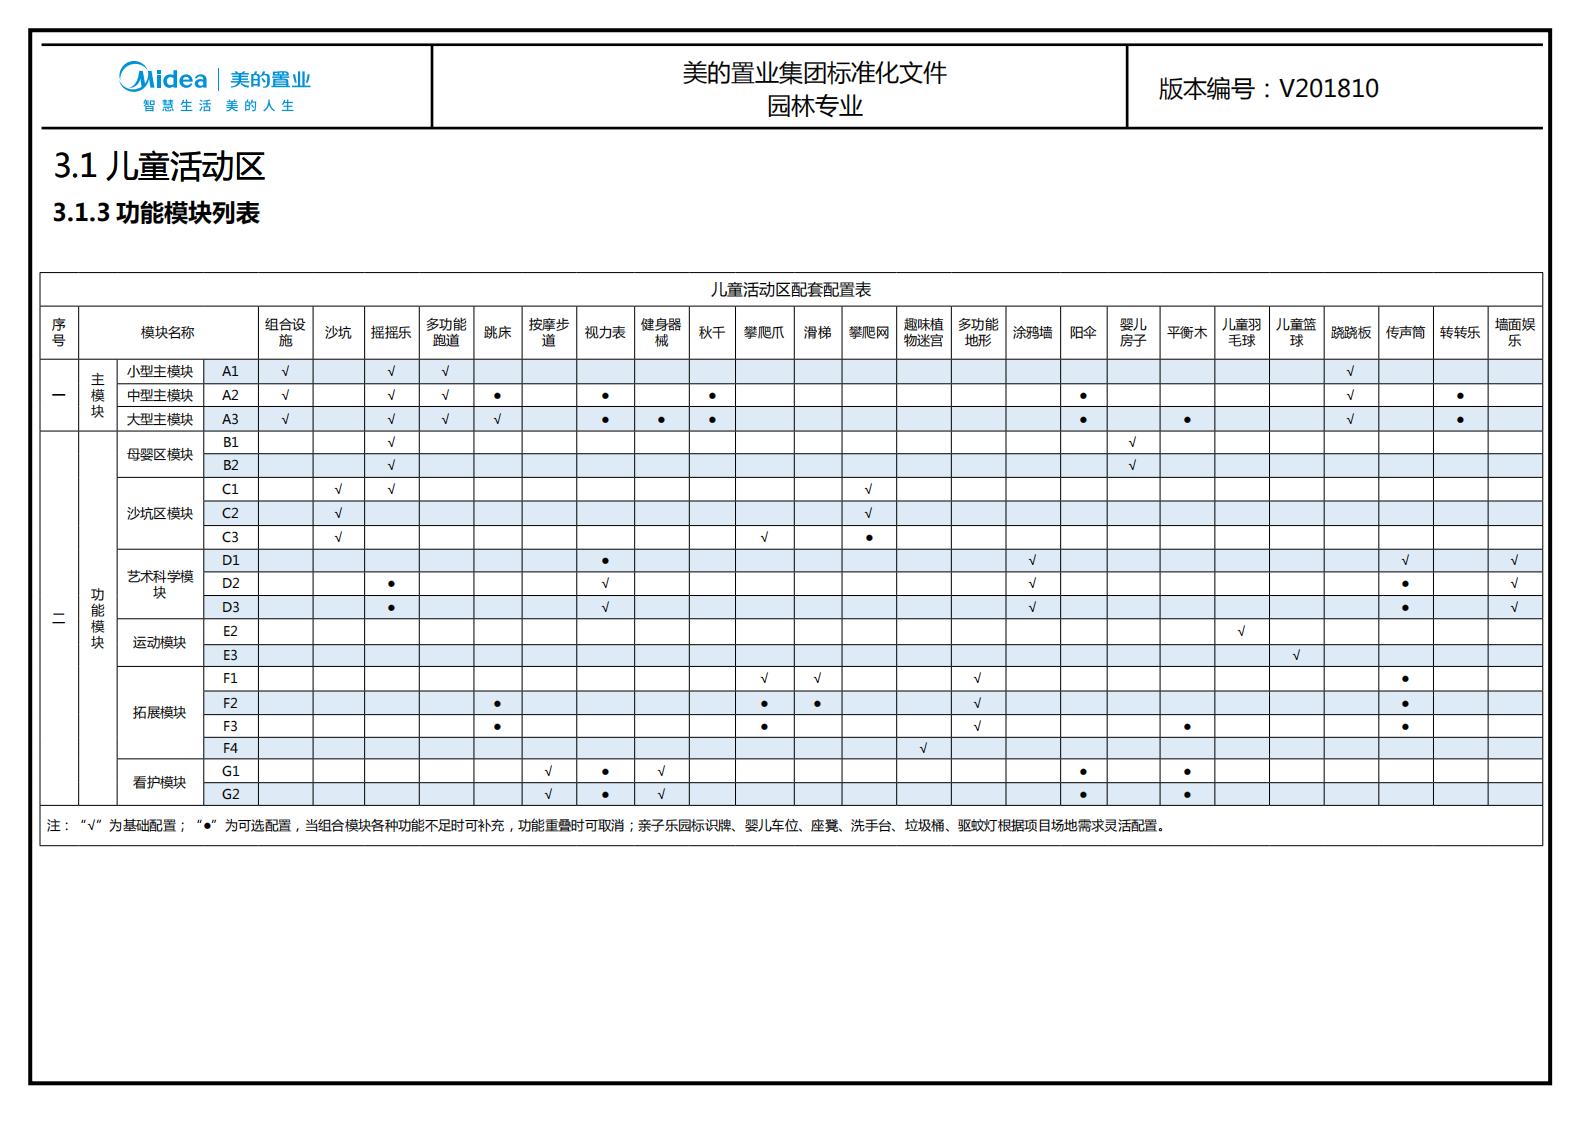
Task: Click the '秋千' column header
Action: tap(712, 332)
